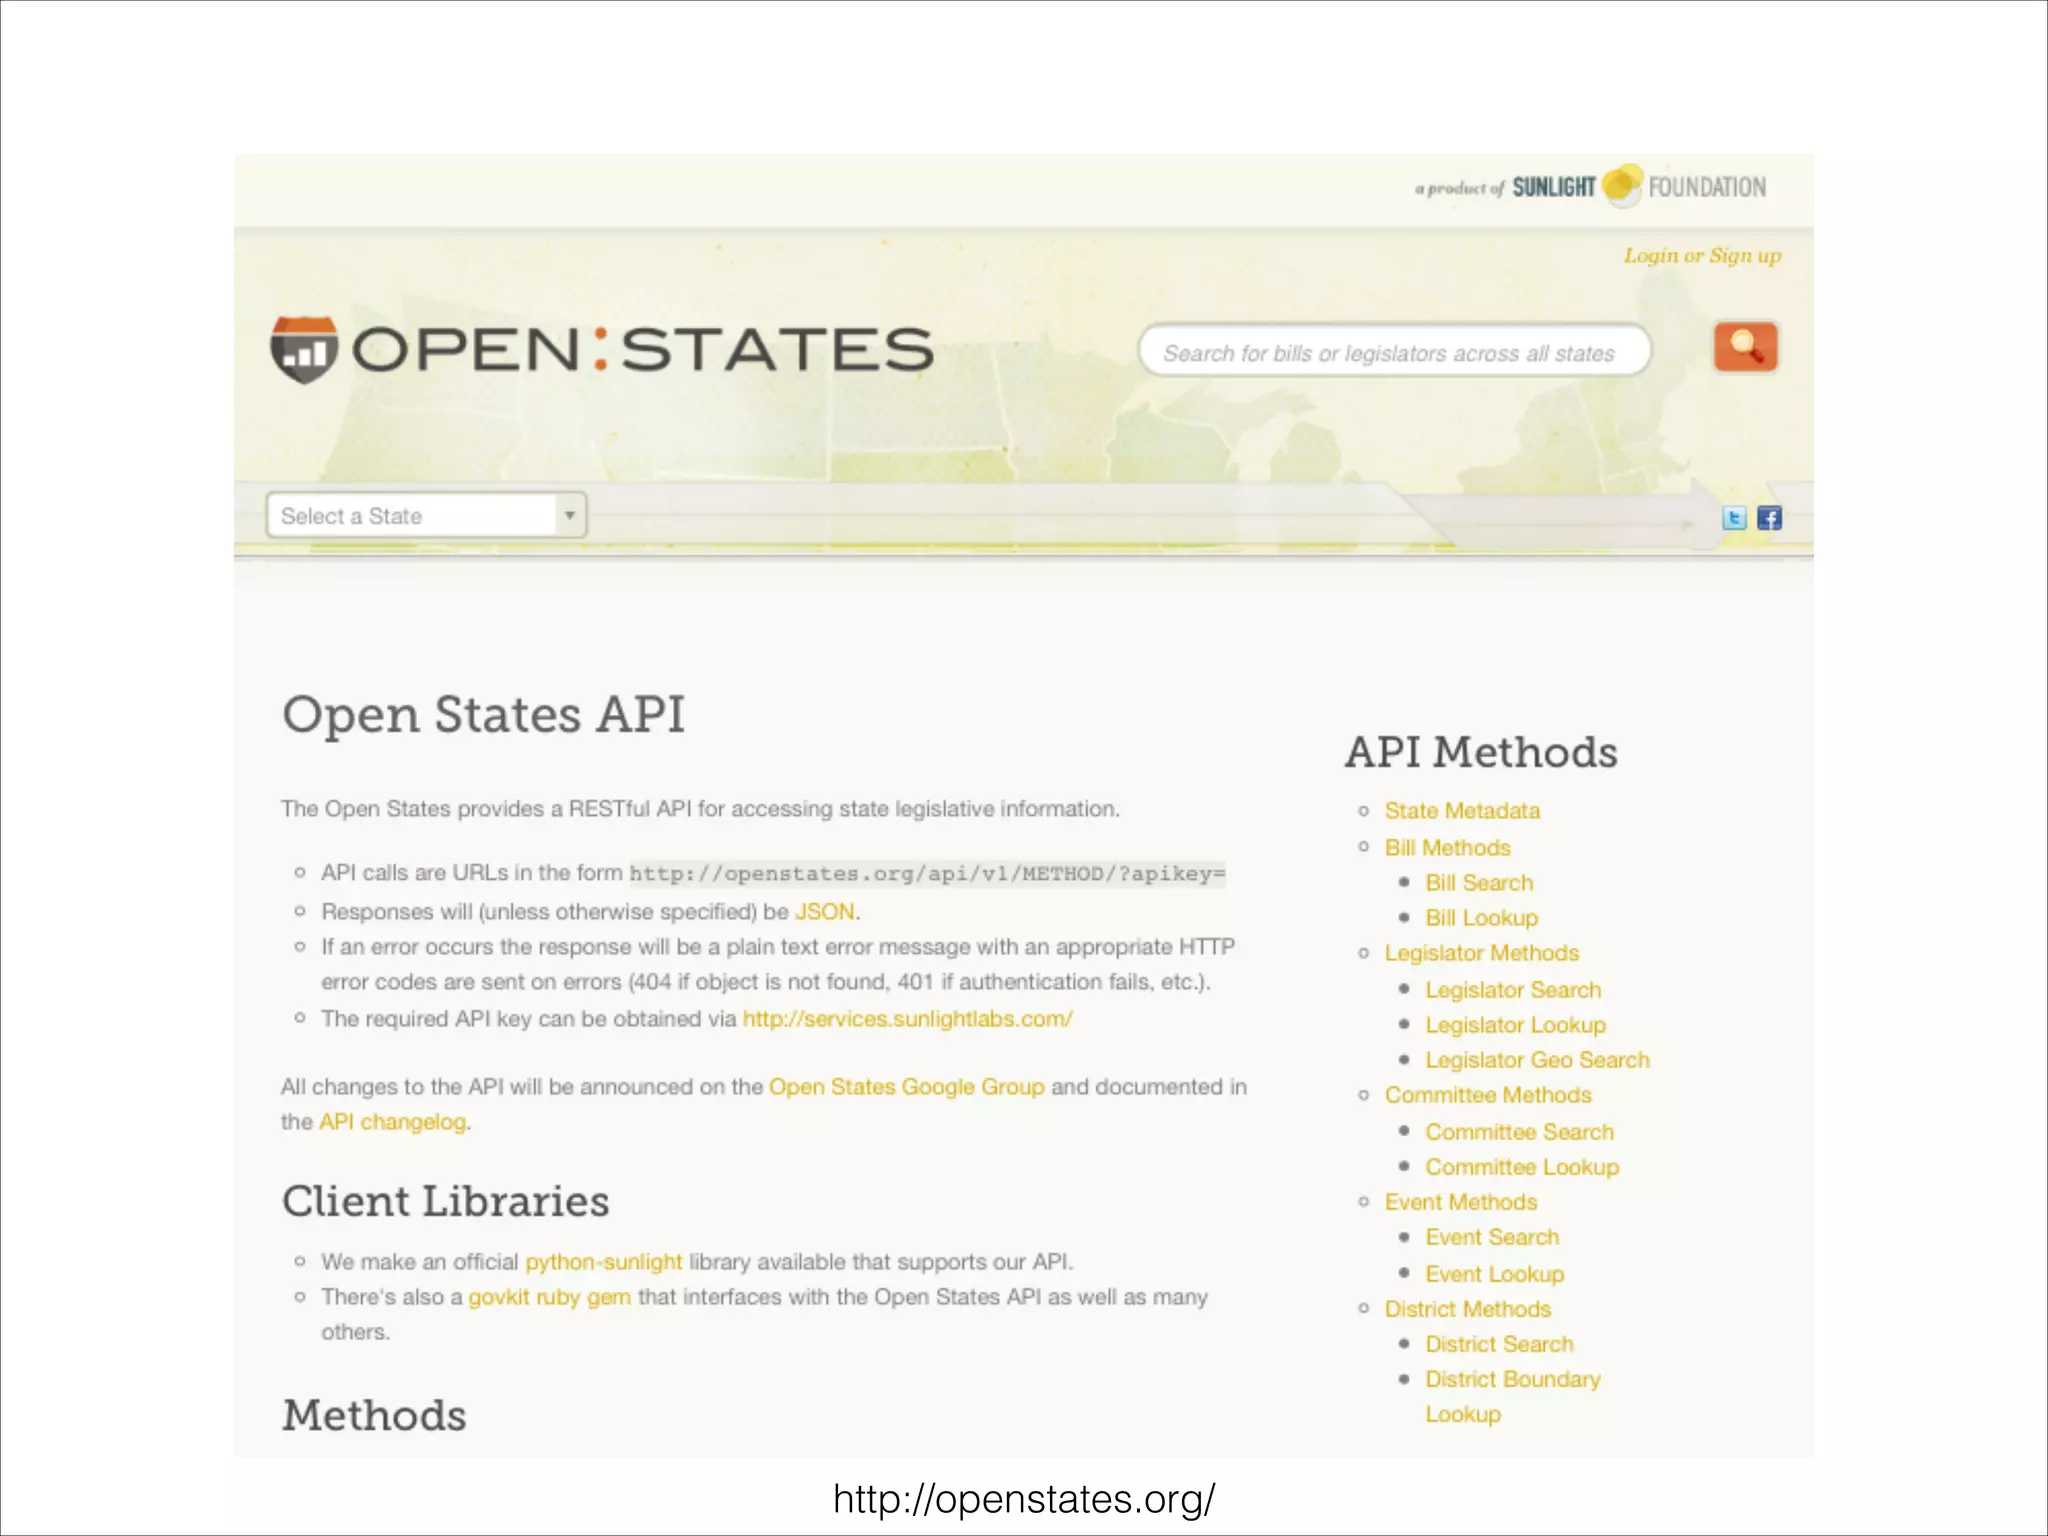
Task: Open the District Search method
Action: 1499,1344
